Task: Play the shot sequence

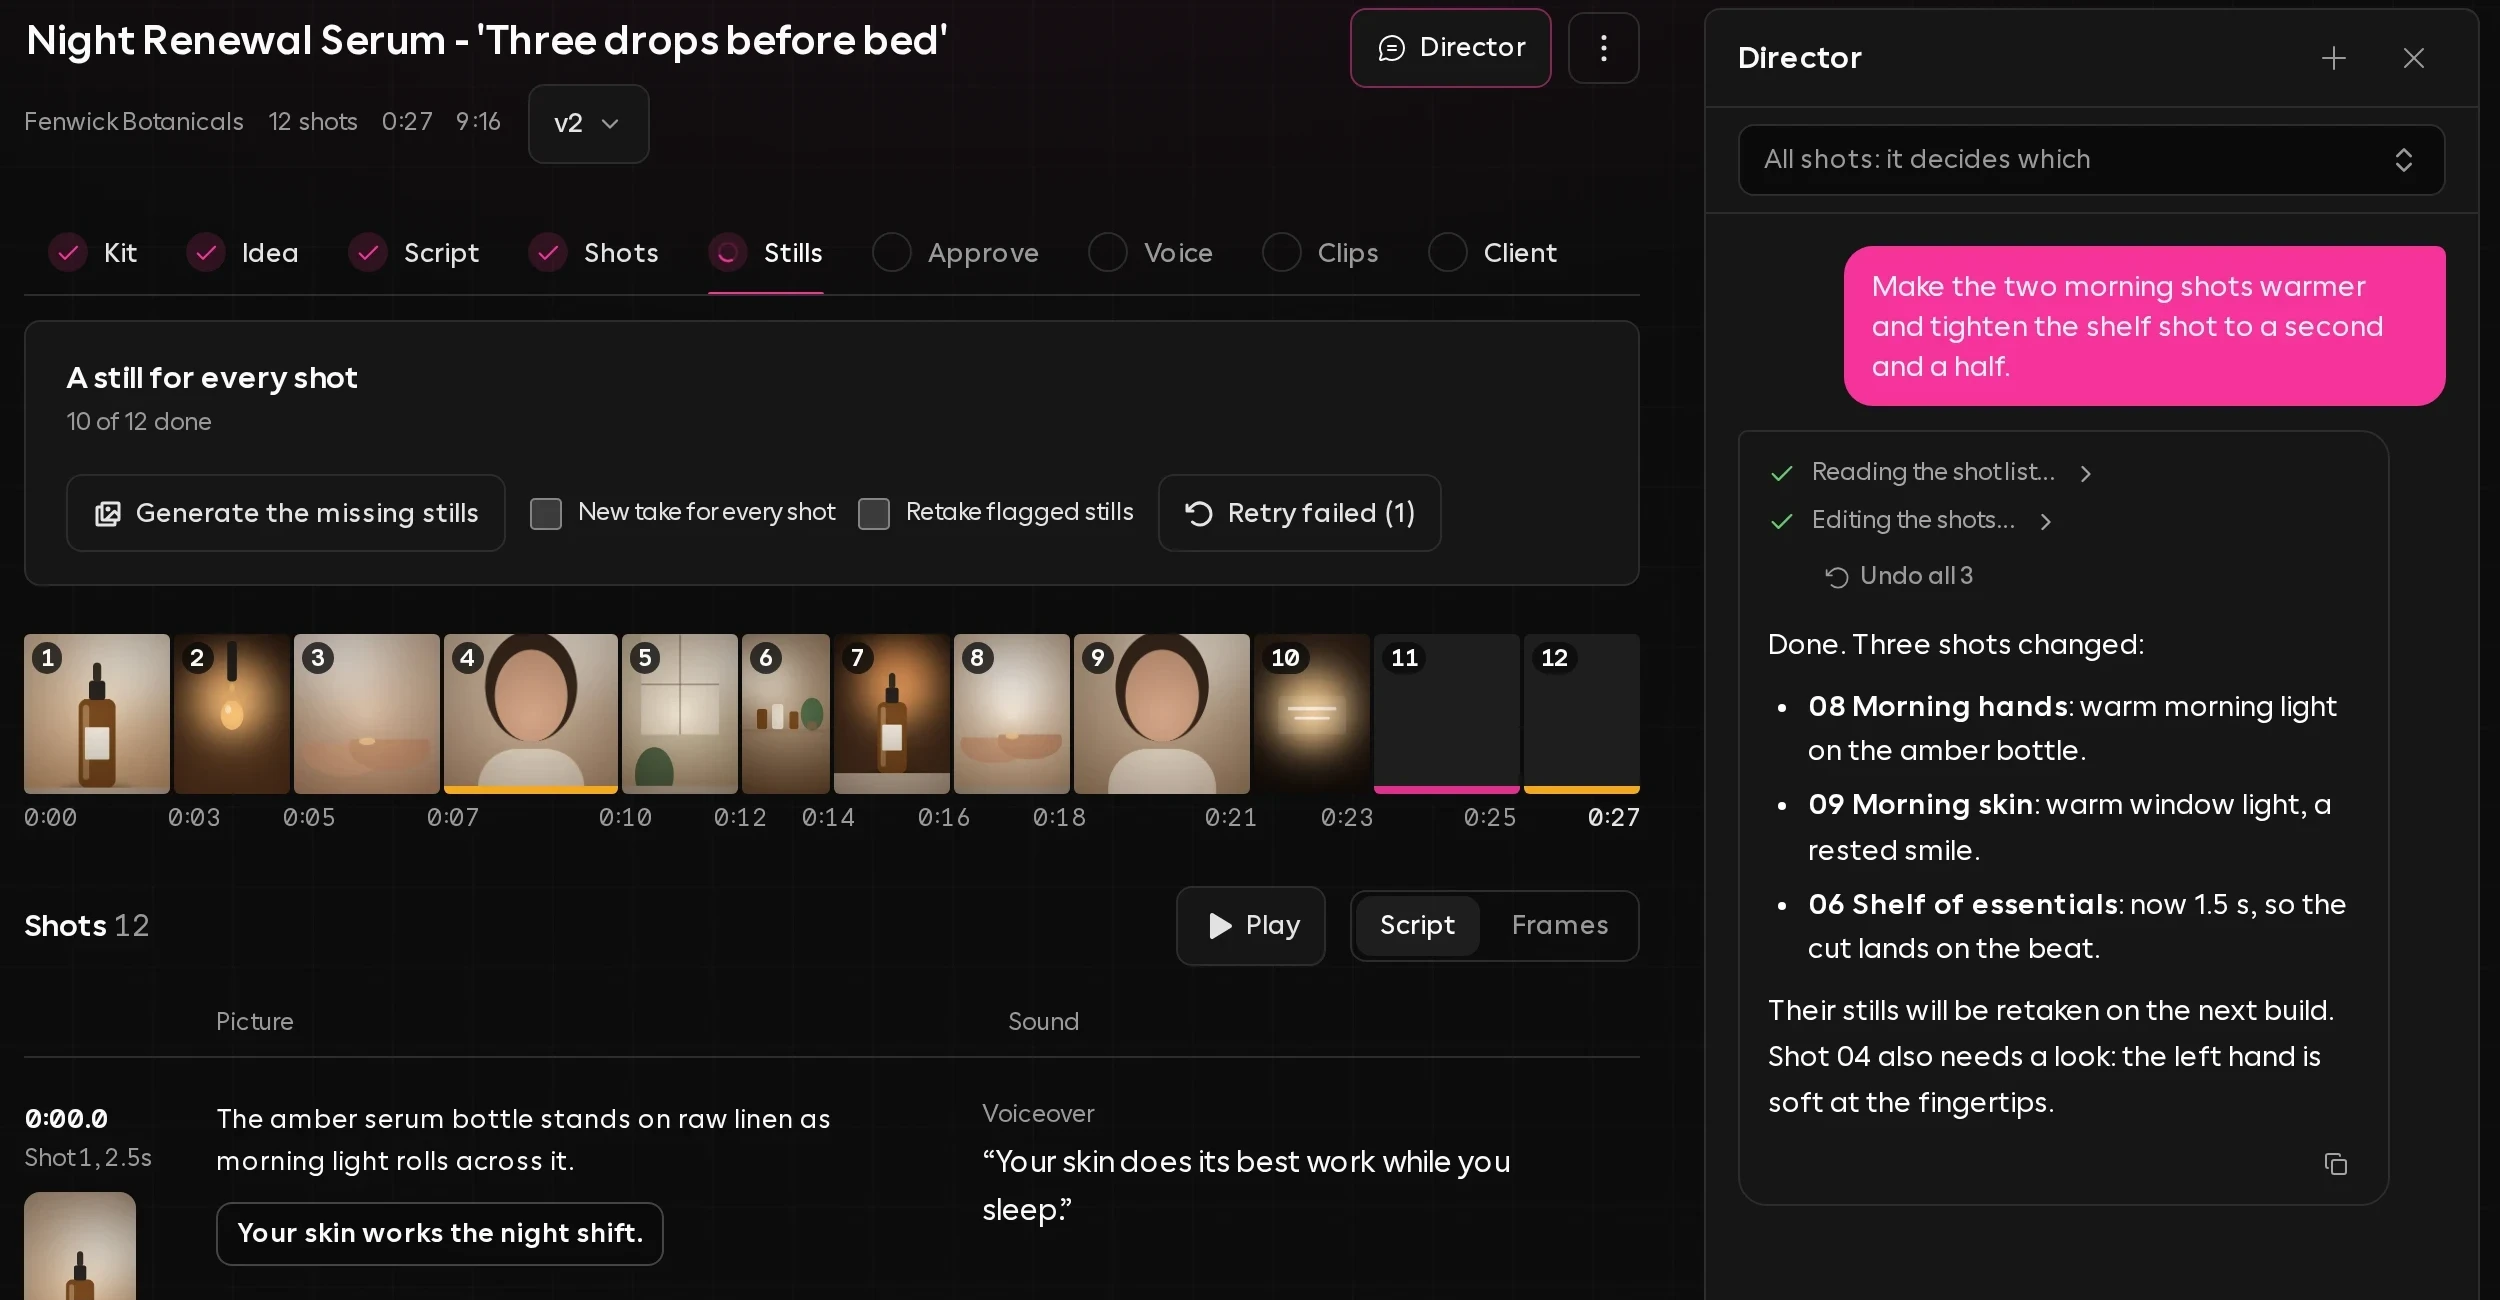Action: pyautogui.click(x=1251, y=926)
